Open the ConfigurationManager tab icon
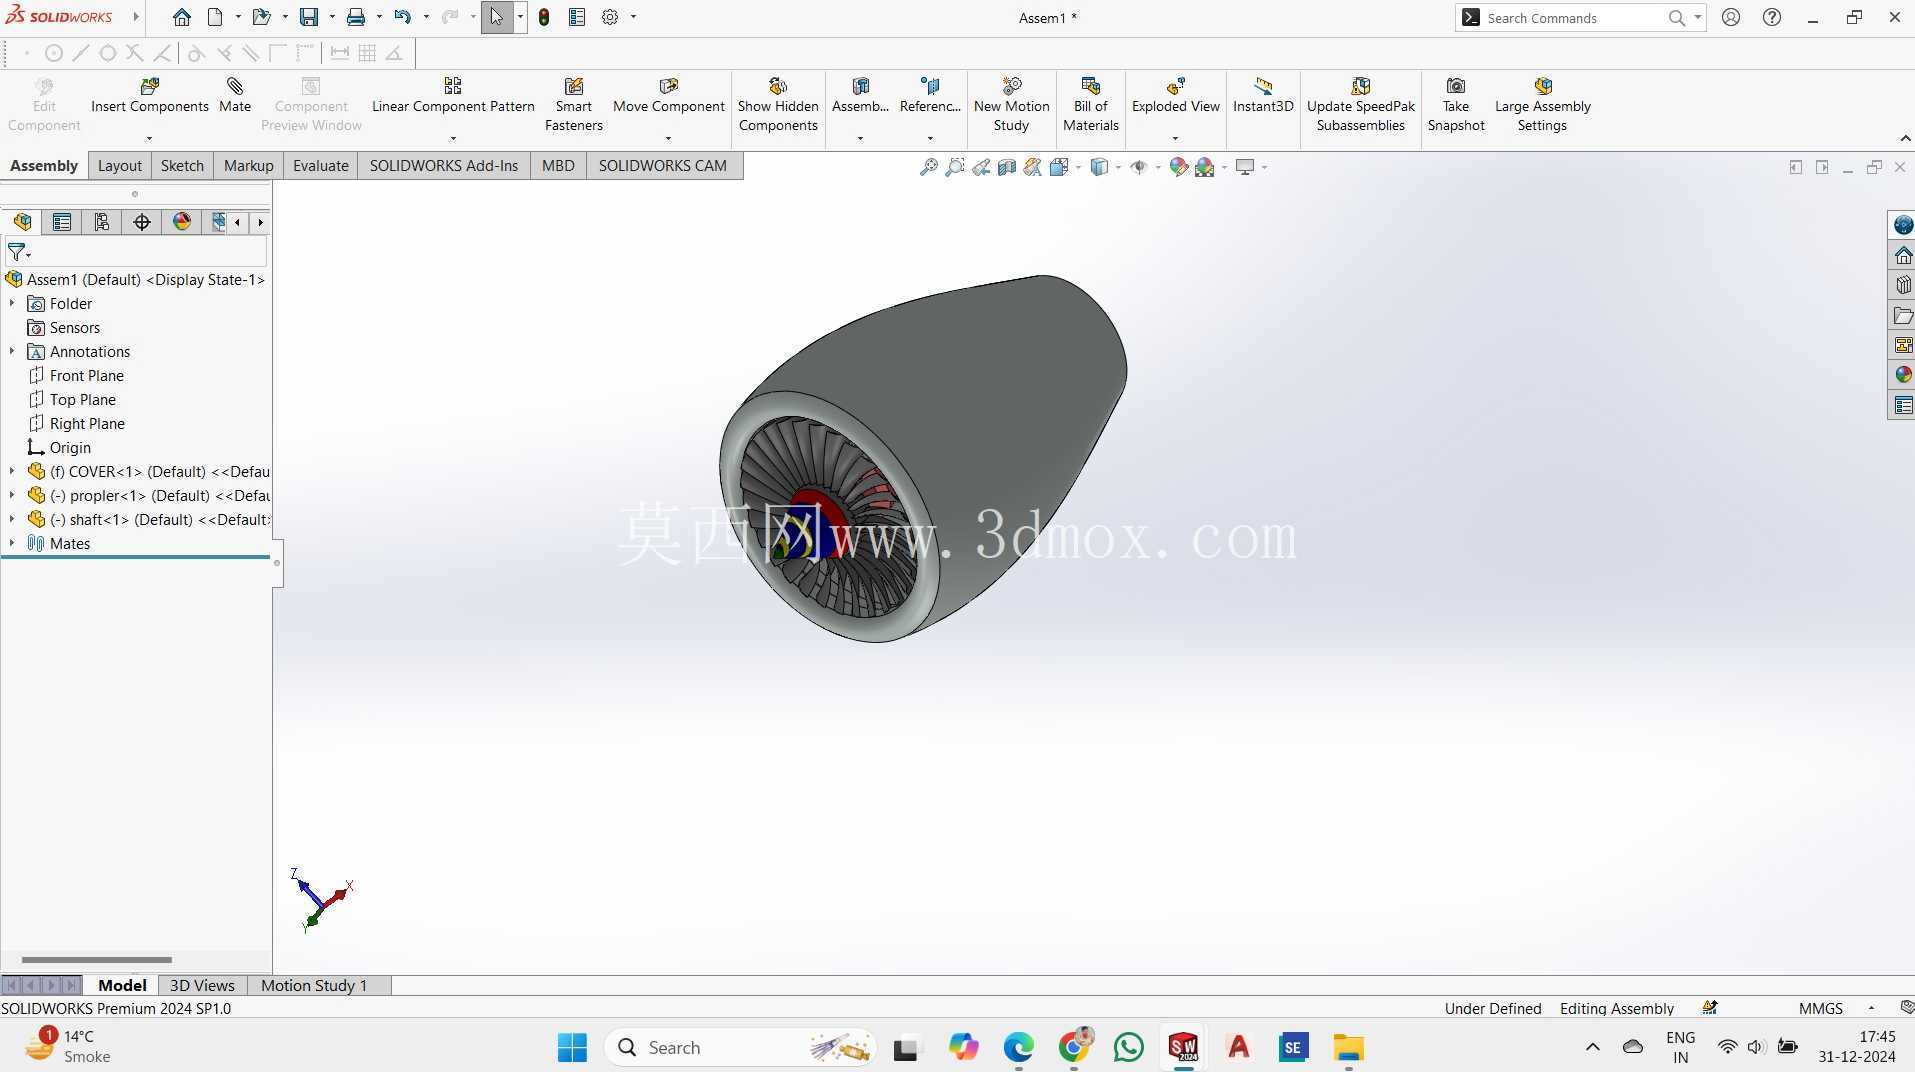Image resolution: width=1915 pixels, height=1072 pixels. click(102, 222)
